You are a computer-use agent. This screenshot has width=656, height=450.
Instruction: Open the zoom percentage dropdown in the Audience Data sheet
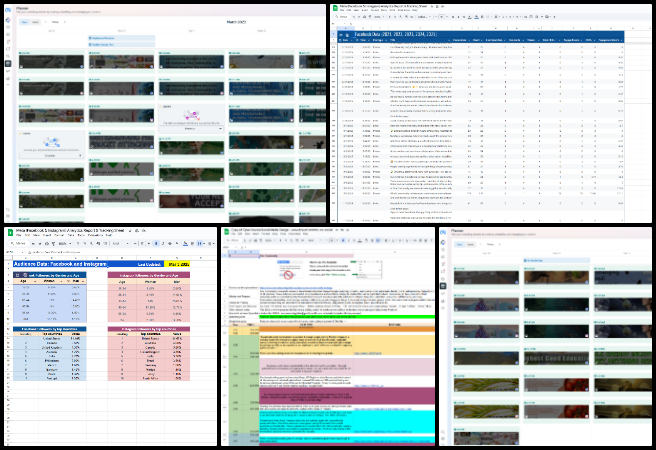(x=64, y=243)
